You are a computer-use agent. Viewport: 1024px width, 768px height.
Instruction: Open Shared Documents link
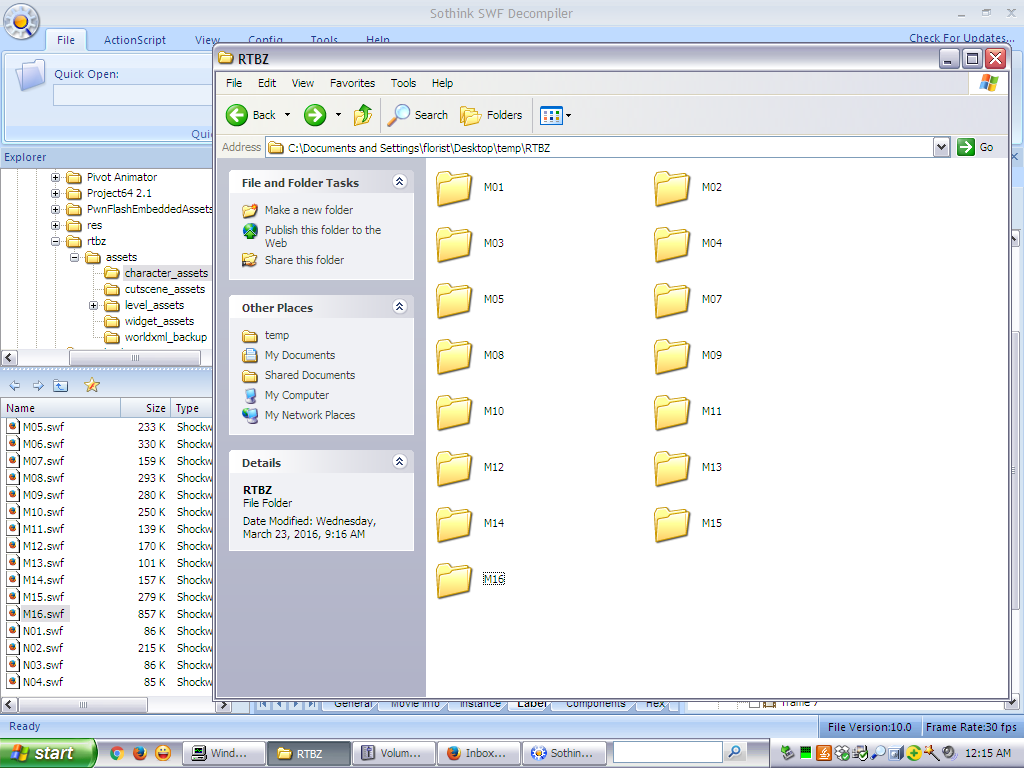tap(310, 375)
